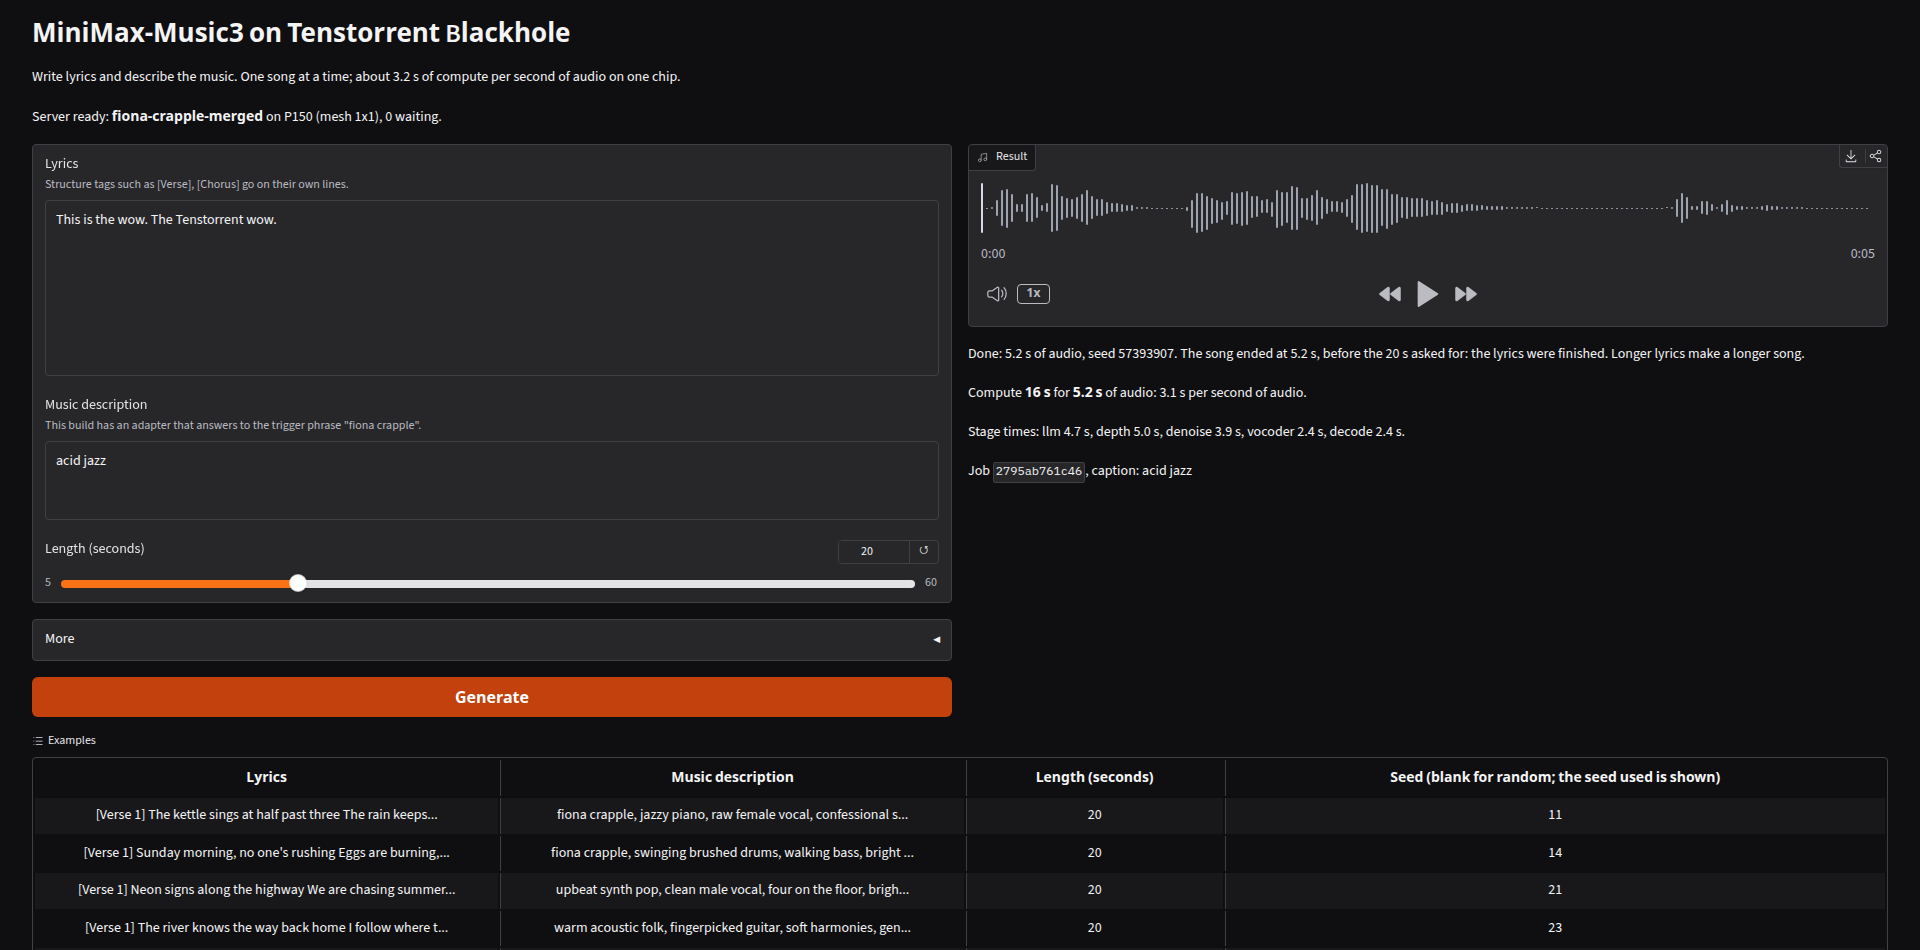The image size is (1920, 950).
Task: Click the Result label music-note tab
Action: pyautogui.click(x=1003, y=157)
